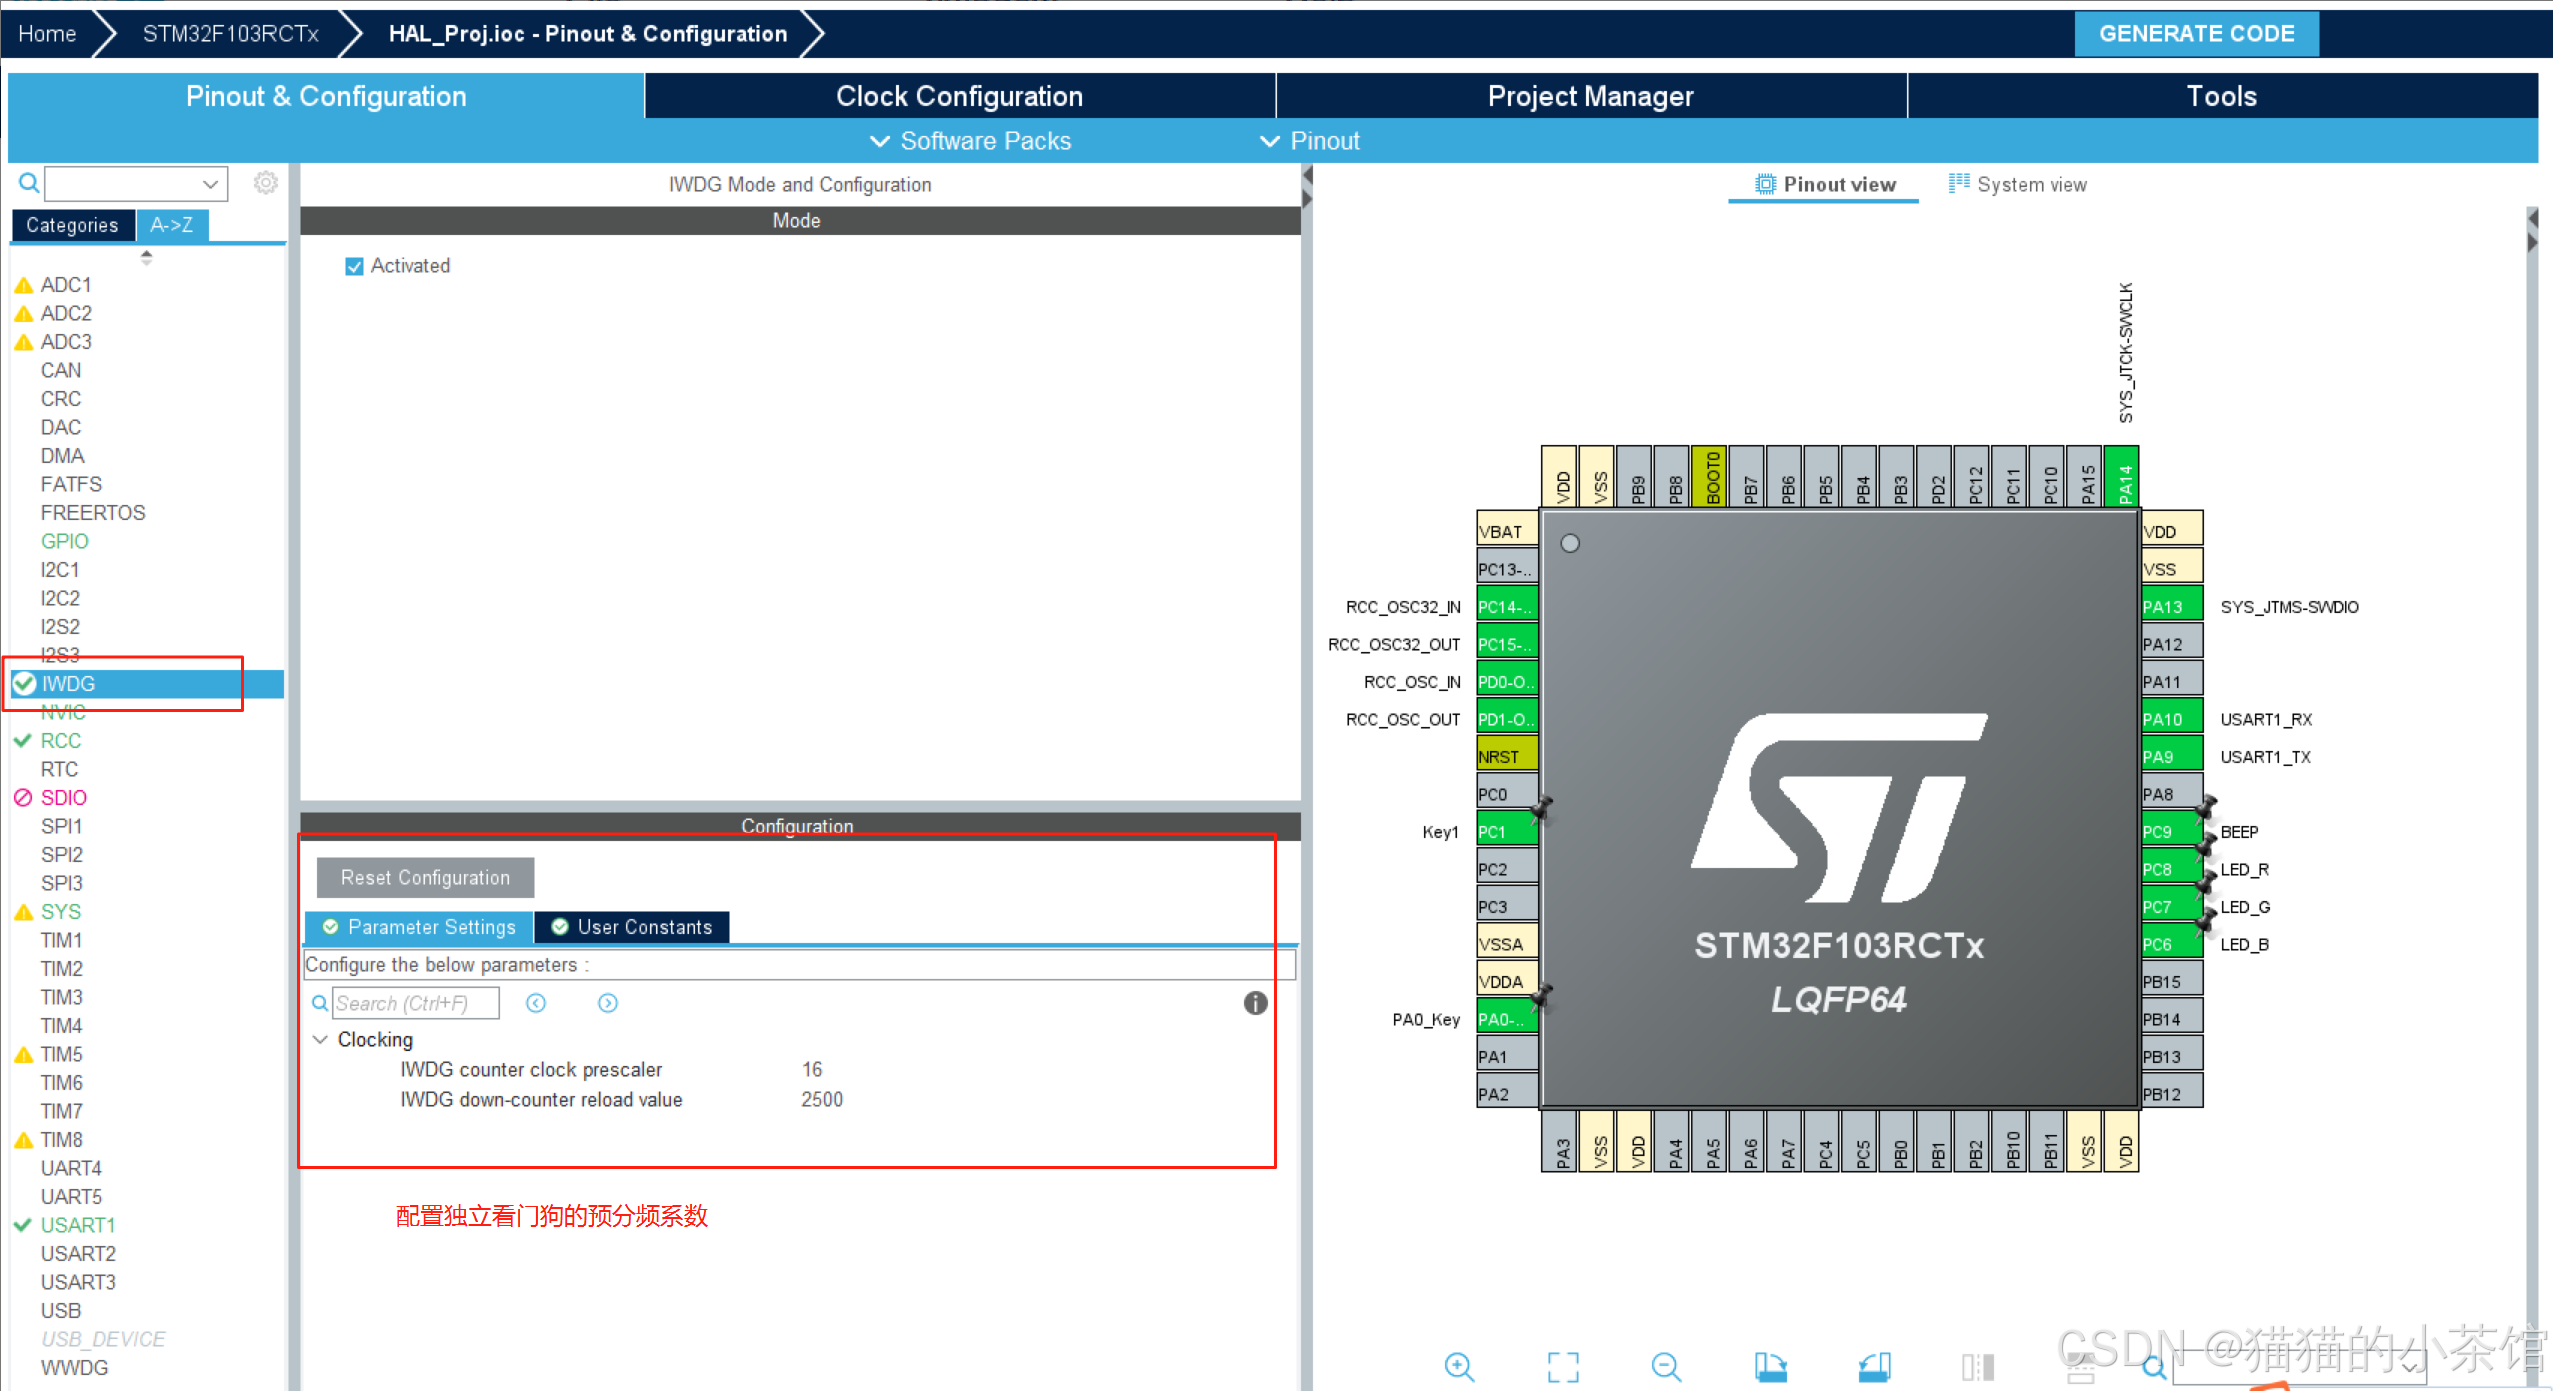Select CAN in the peripheral list
This screenshot has height=1391, width=2553.
pyautogui.click(x=61, y=371)
